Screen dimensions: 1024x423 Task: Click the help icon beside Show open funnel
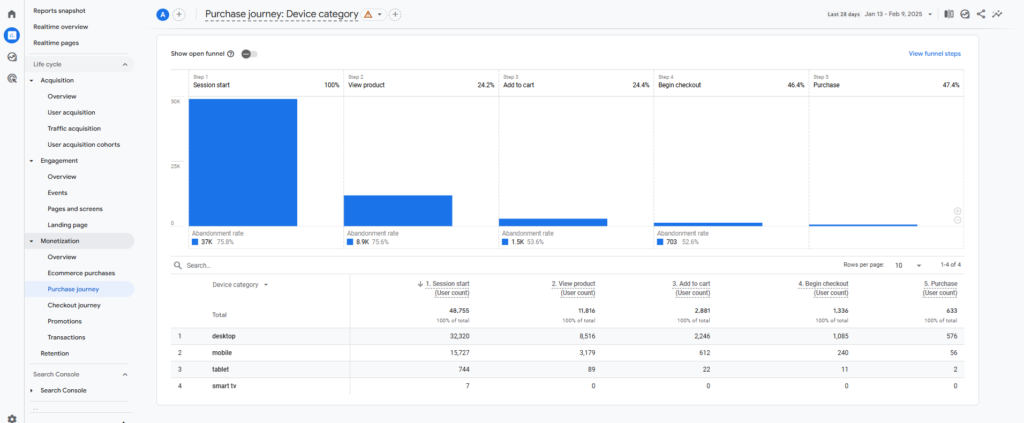pyautogui.click(x=231, y=54)
